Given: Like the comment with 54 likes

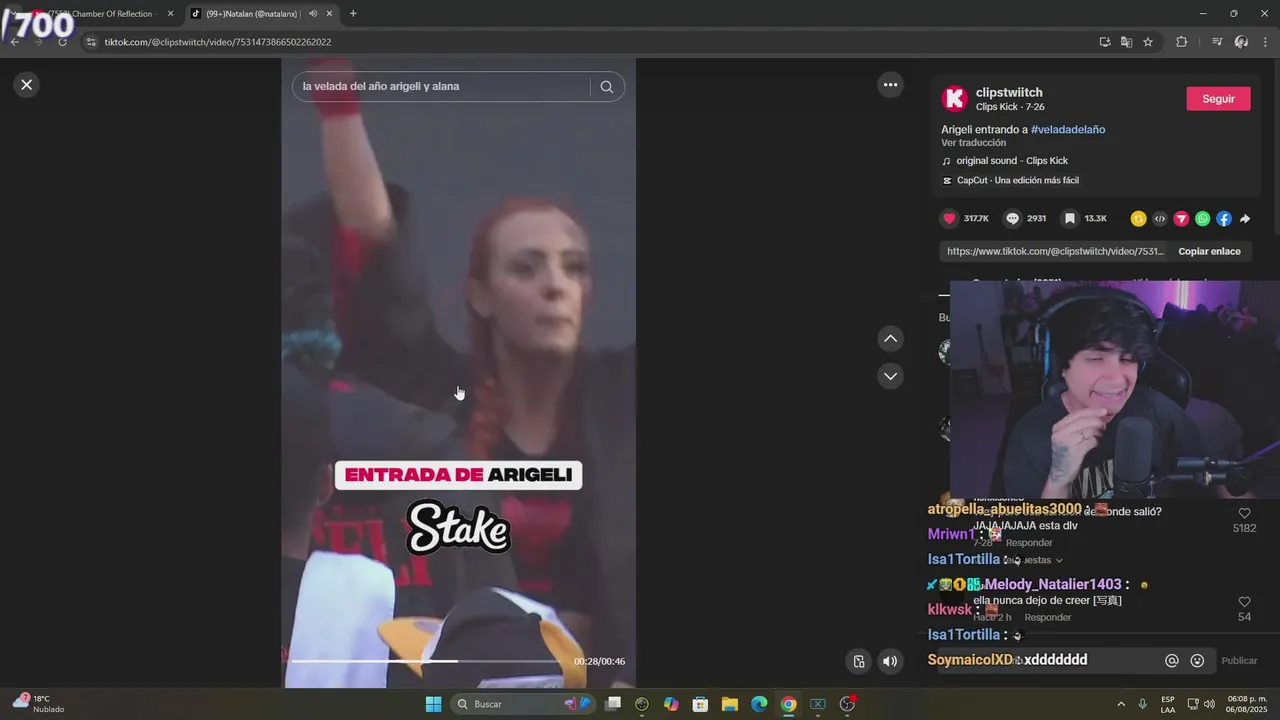Looking at the screenshot, I should point(1244,602).
